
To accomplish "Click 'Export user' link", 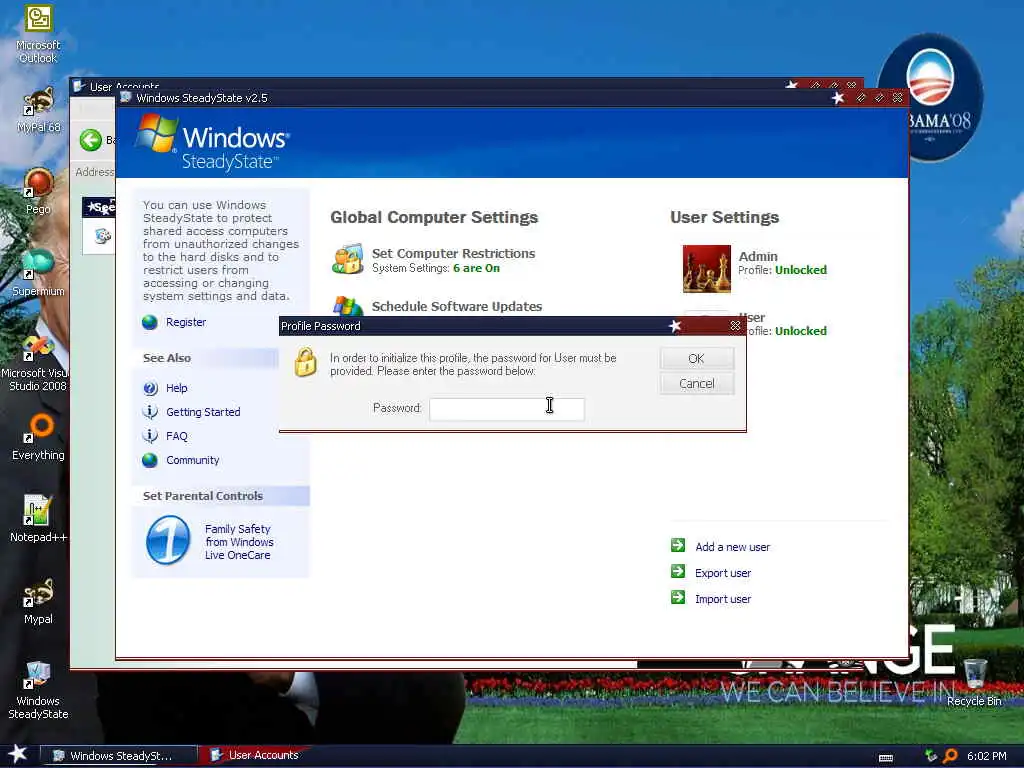I will coord(723,573).
